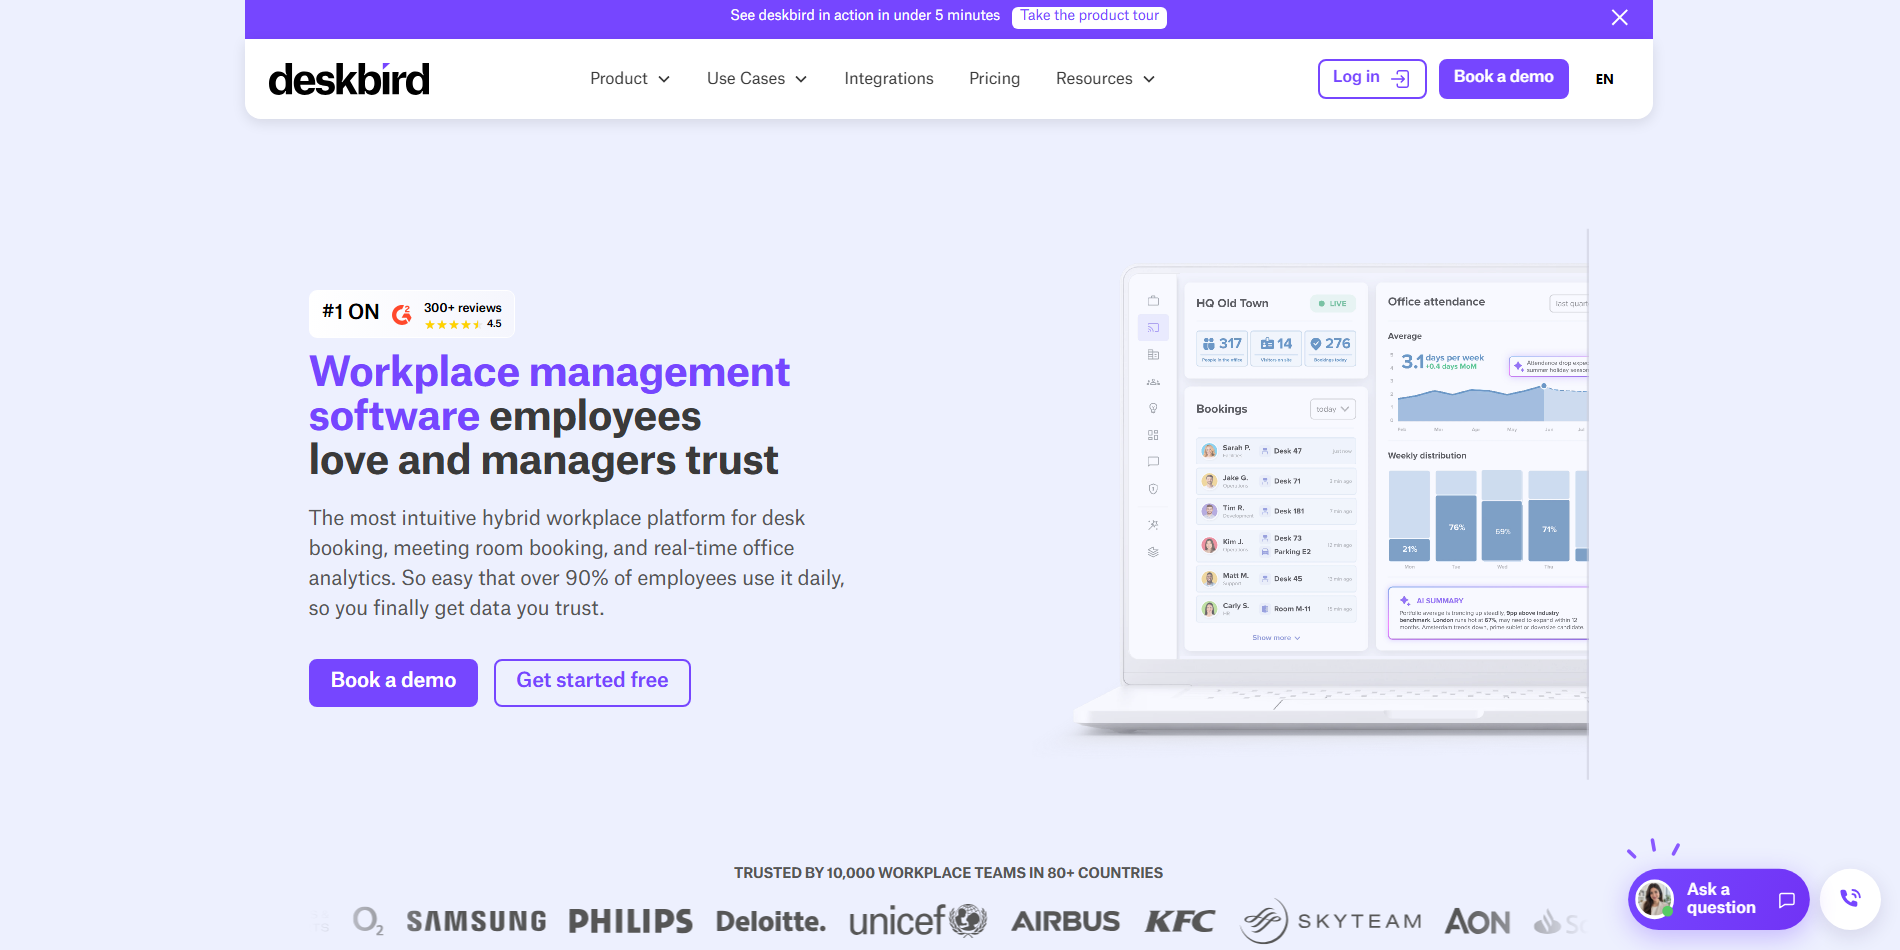Screen dimensions: 1900x950
Task: Click Book a demo in navbar
Action: [x=1503, y=79]
